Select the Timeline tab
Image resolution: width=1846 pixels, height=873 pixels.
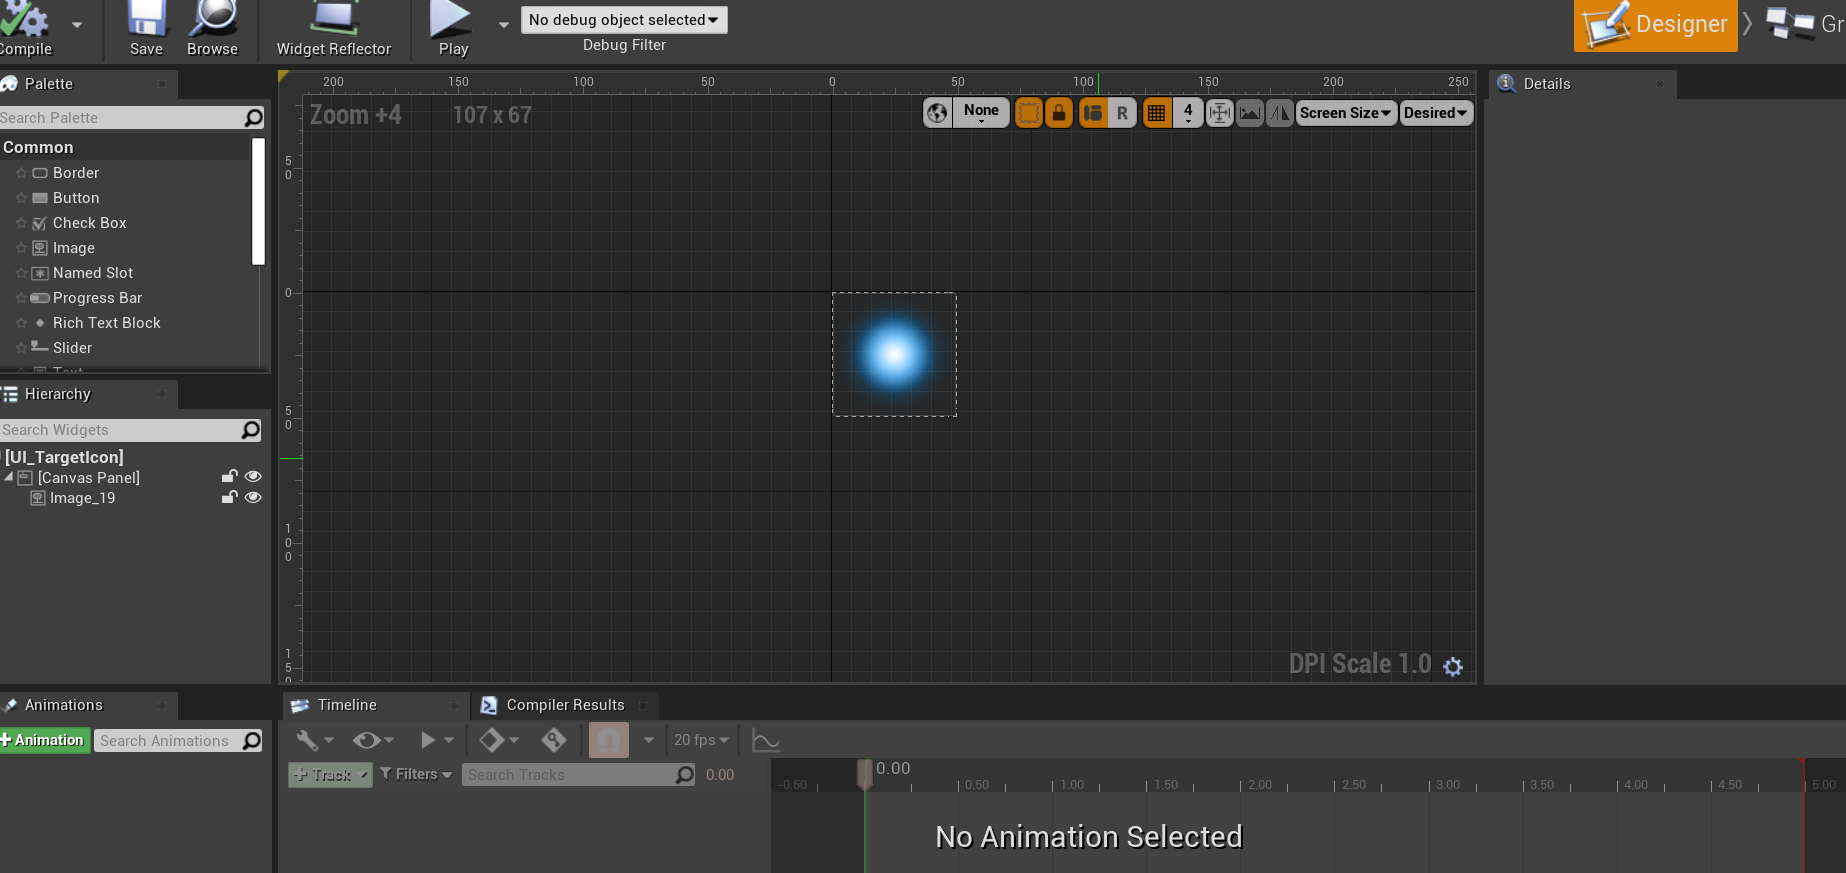point(347,705)
